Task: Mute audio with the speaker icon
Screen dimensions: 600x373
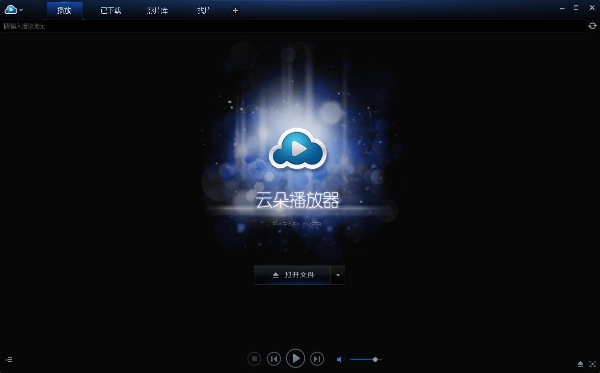Action: [339, 359]
